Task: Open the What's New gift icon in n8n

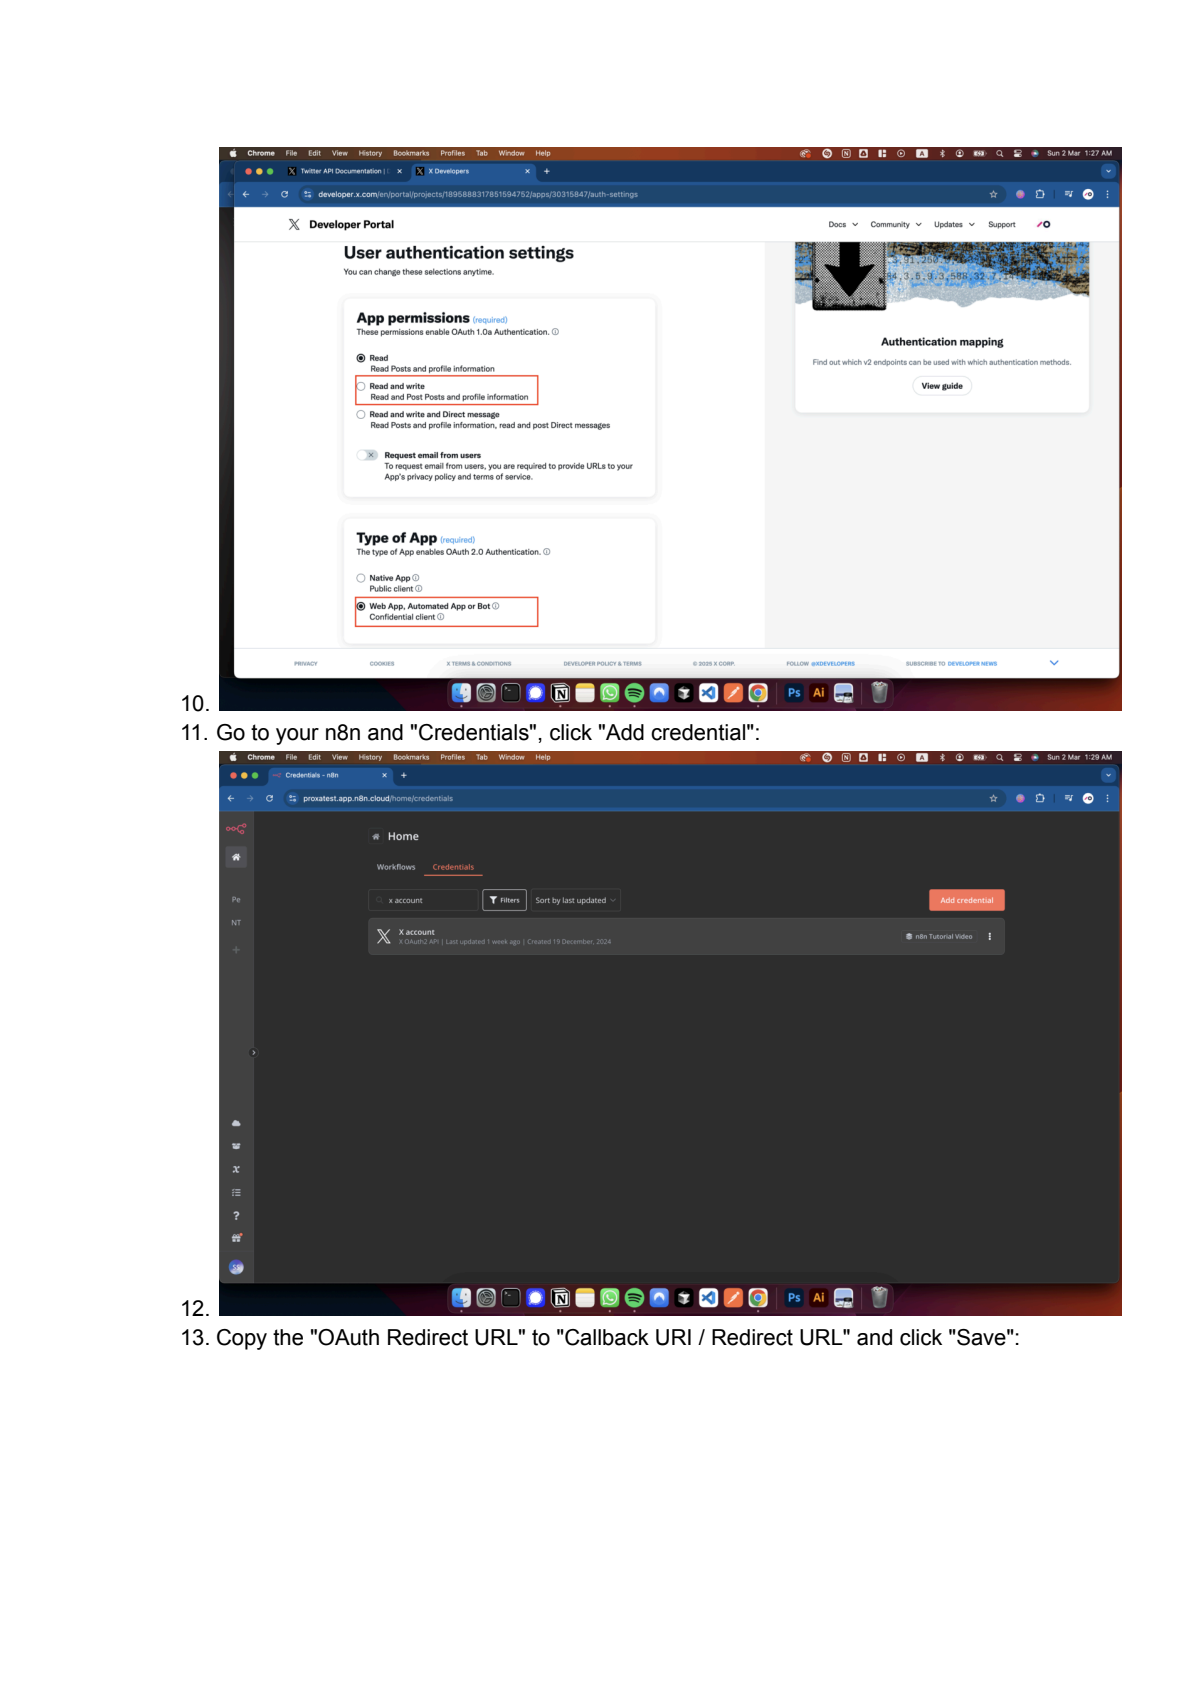Action: click(x=236, y=1238)
